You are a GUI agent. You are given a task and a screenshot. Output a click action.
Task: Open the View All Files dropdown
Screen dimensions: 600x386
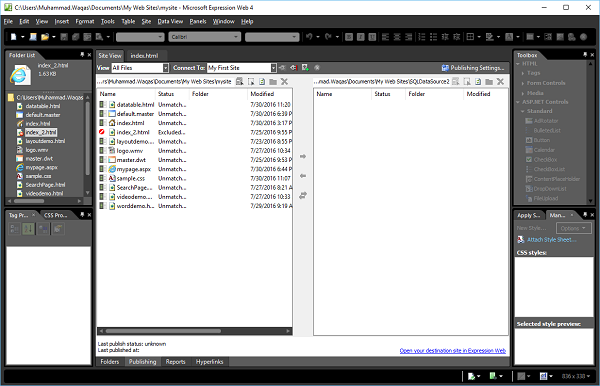(166, 68)
